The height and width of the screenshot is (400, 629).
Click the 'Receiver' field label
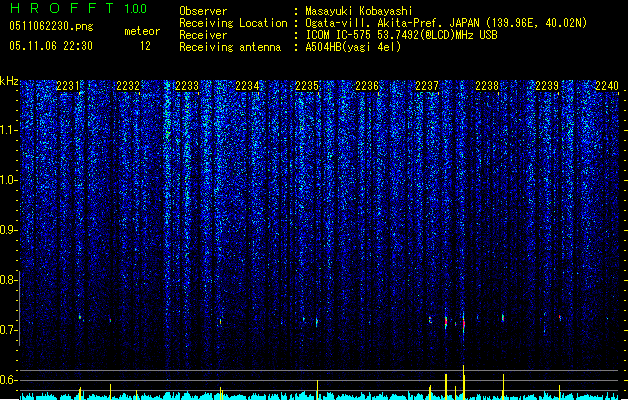point(203,35)
